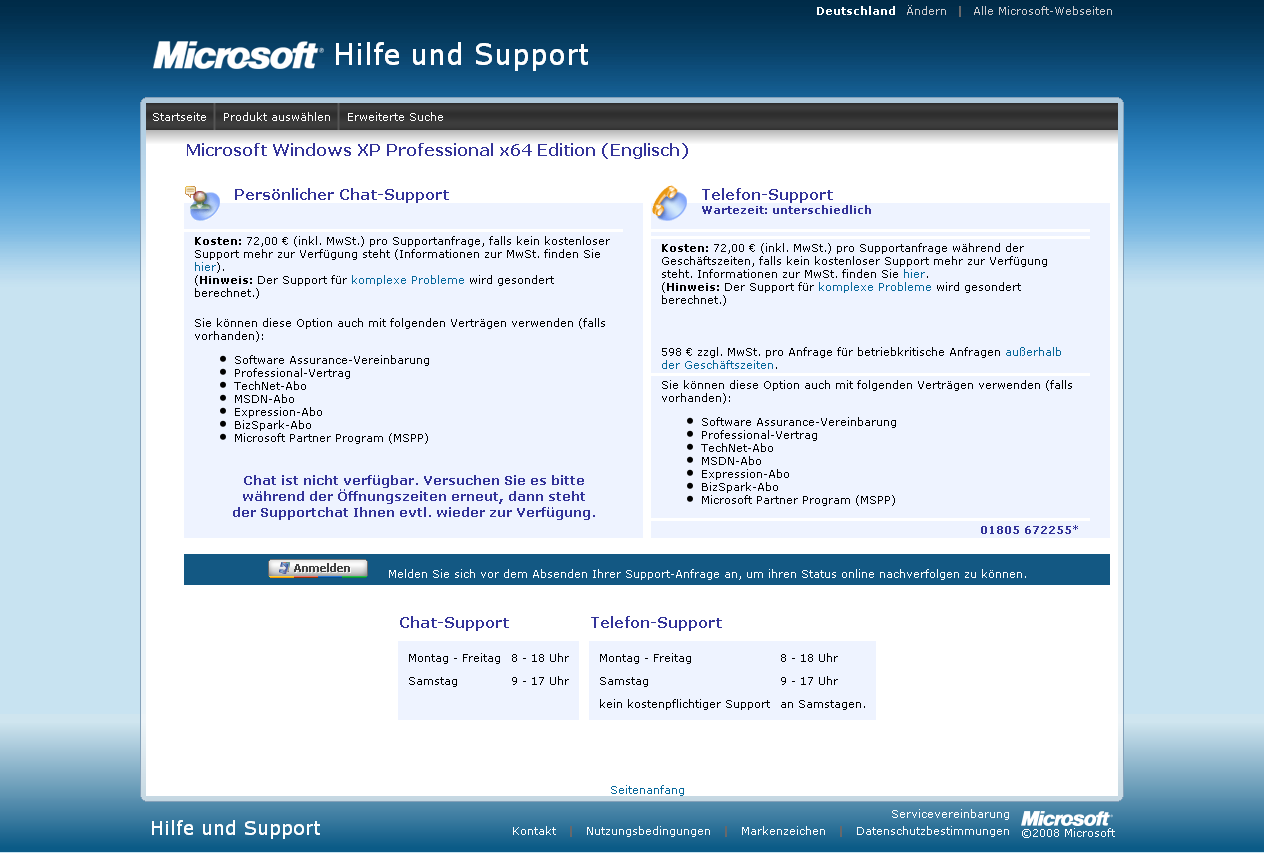Click '©2008 Microsoft' copyright text

tap(1068, 833)
